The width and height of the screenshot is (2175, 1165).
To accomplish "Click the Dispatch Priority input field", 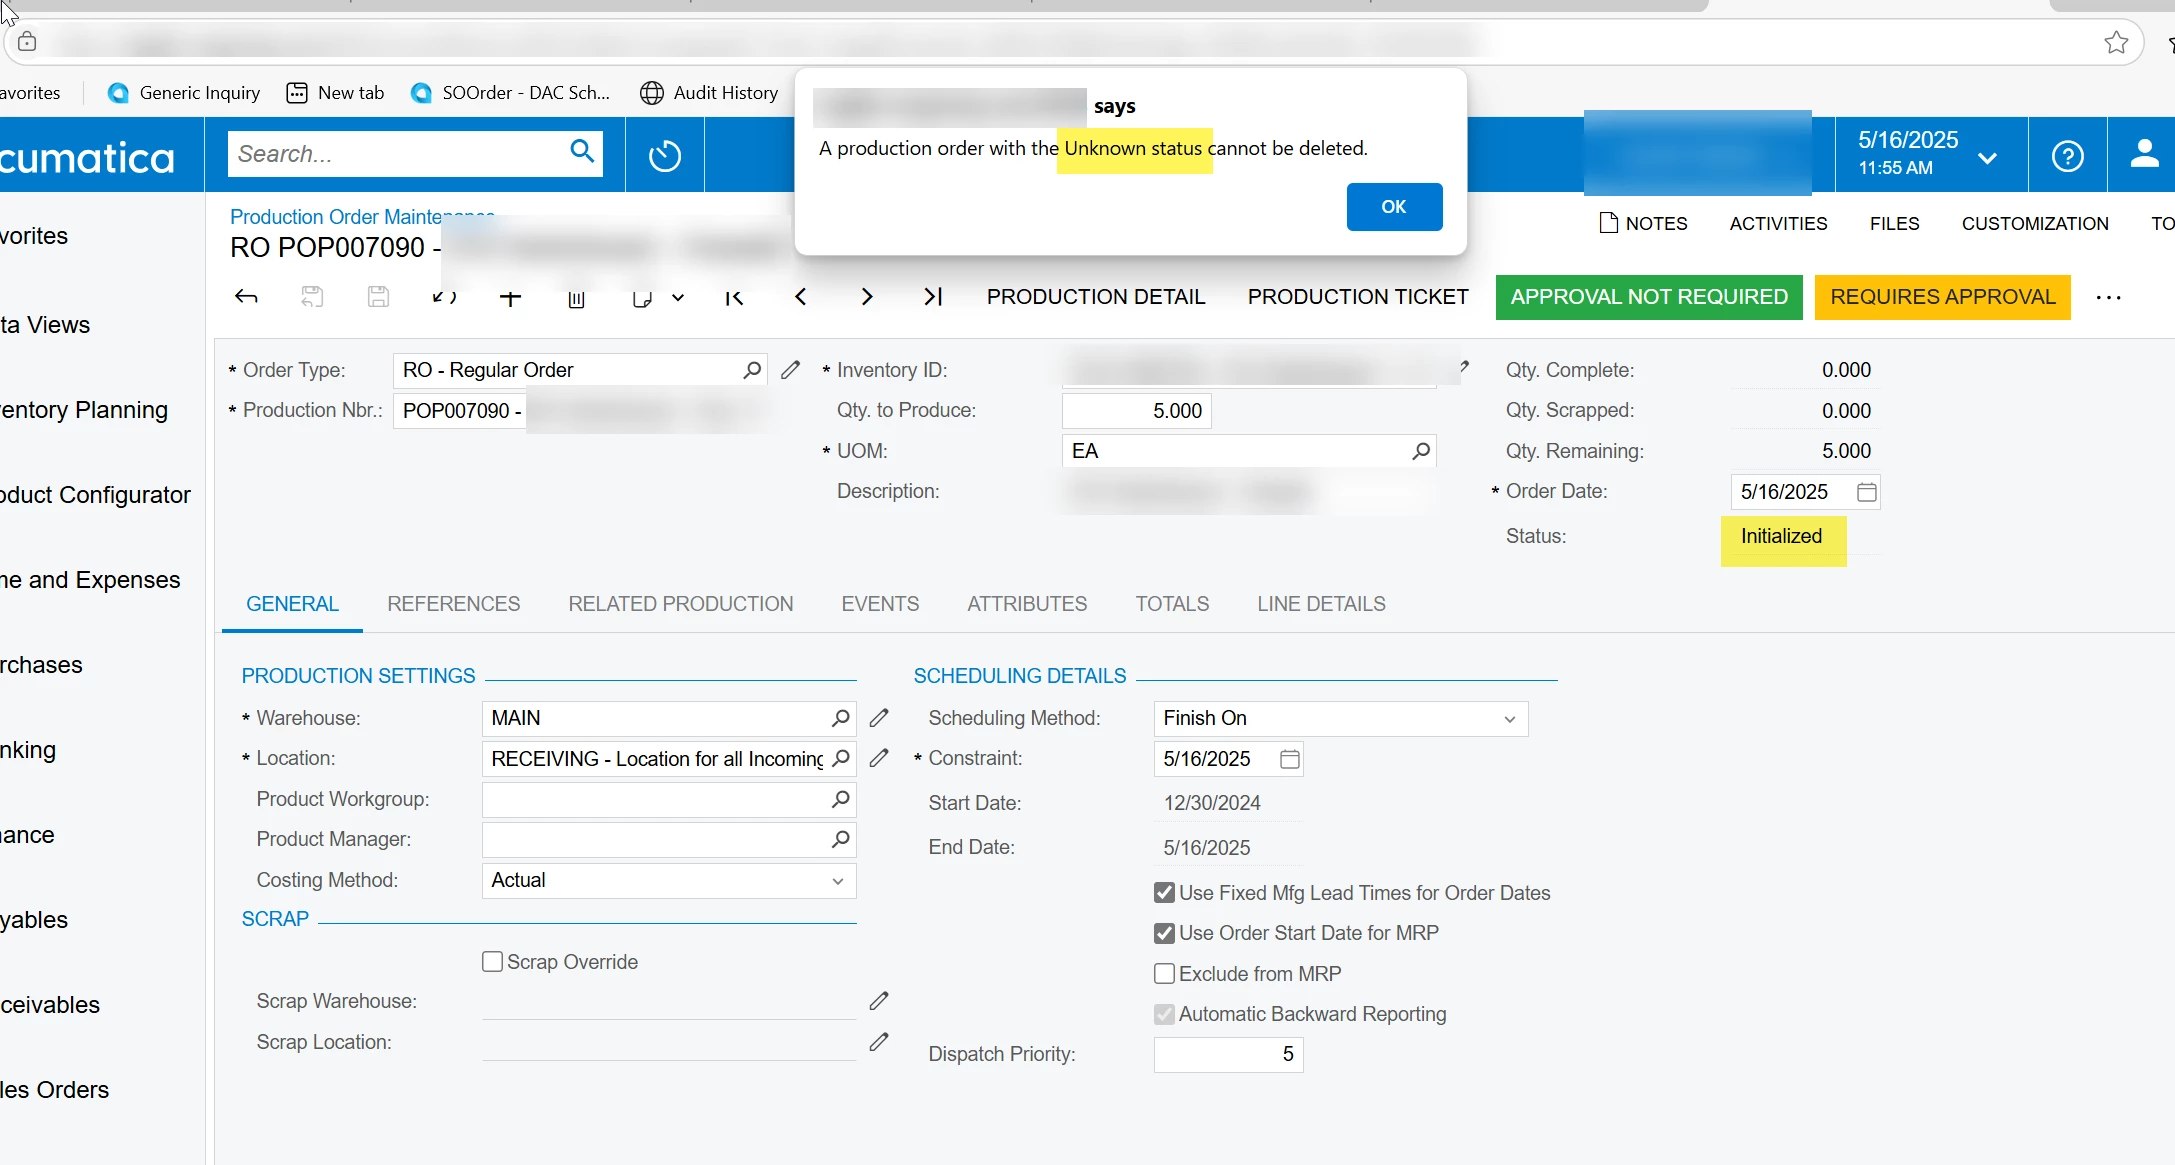I will (x=1228, y=1054).
